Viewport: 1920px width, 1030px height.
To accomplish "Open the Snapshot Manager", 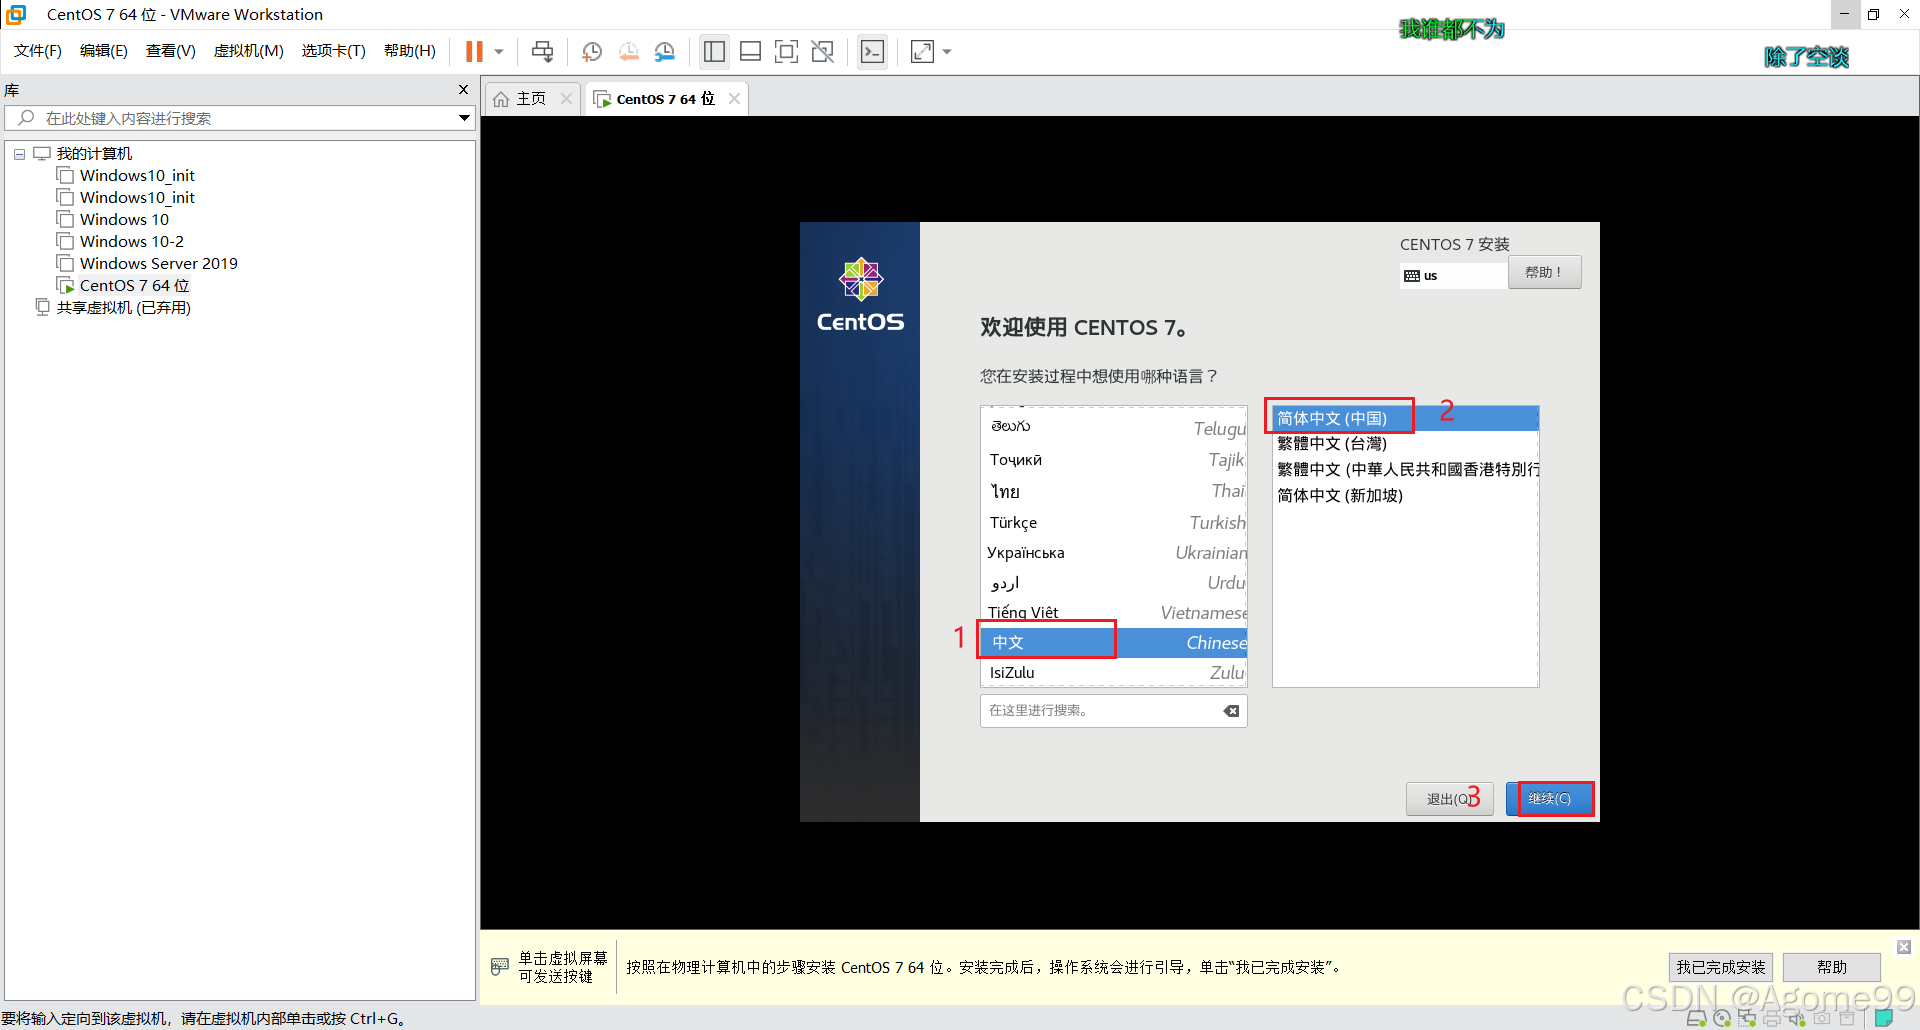I will pos(664,51).
